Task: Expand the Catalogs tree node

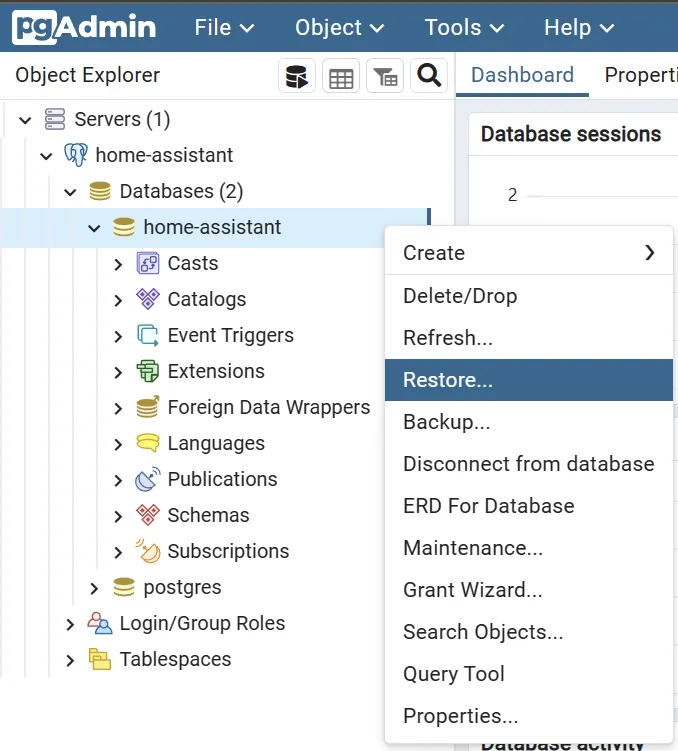Action: click(118, 300)
